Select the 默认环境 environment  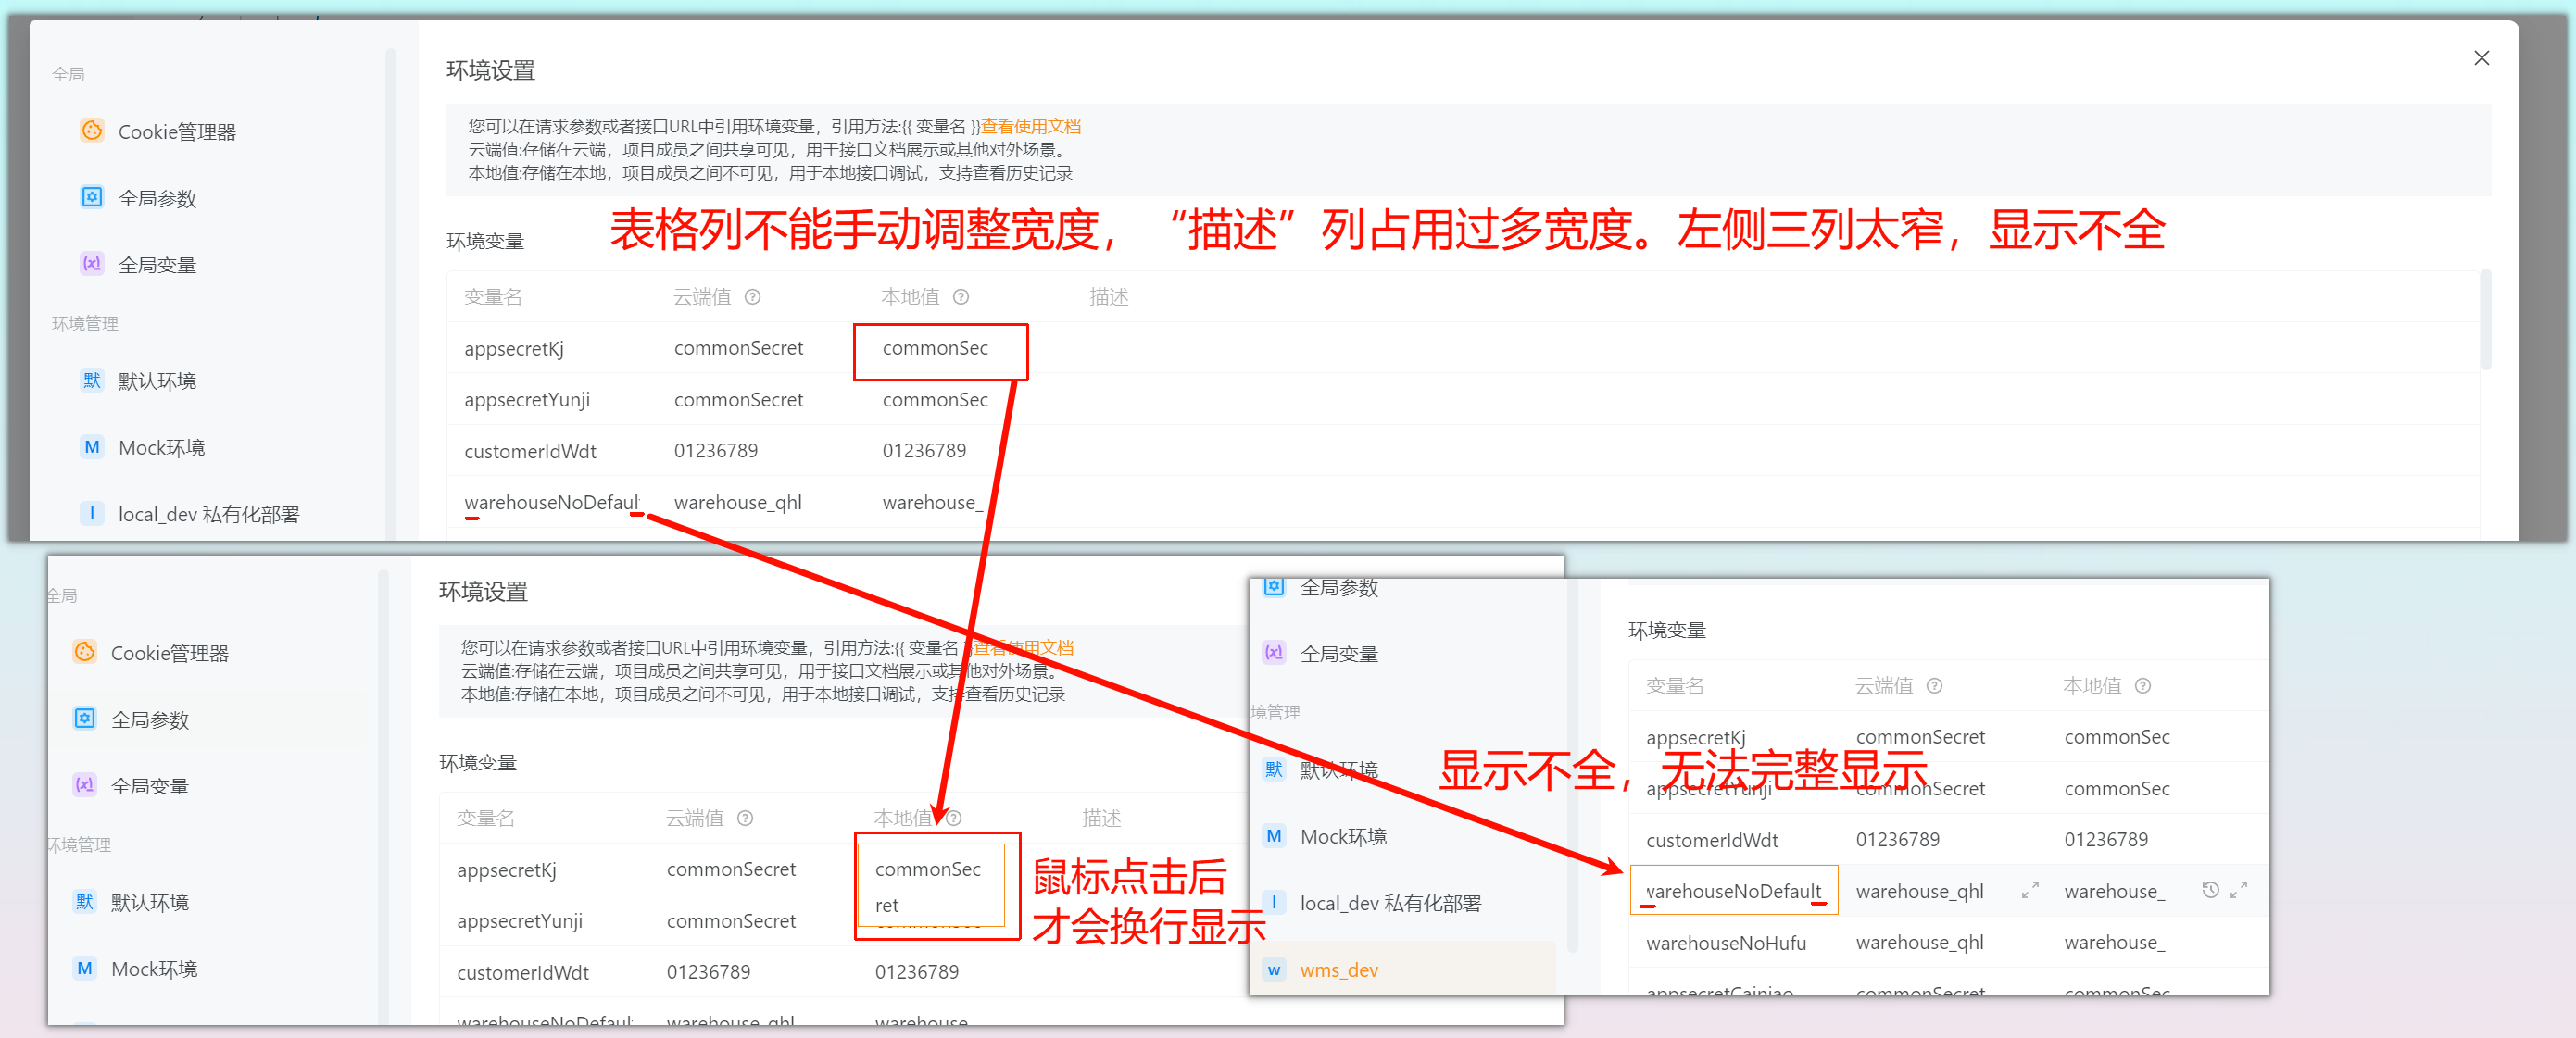tap(159, 381)
